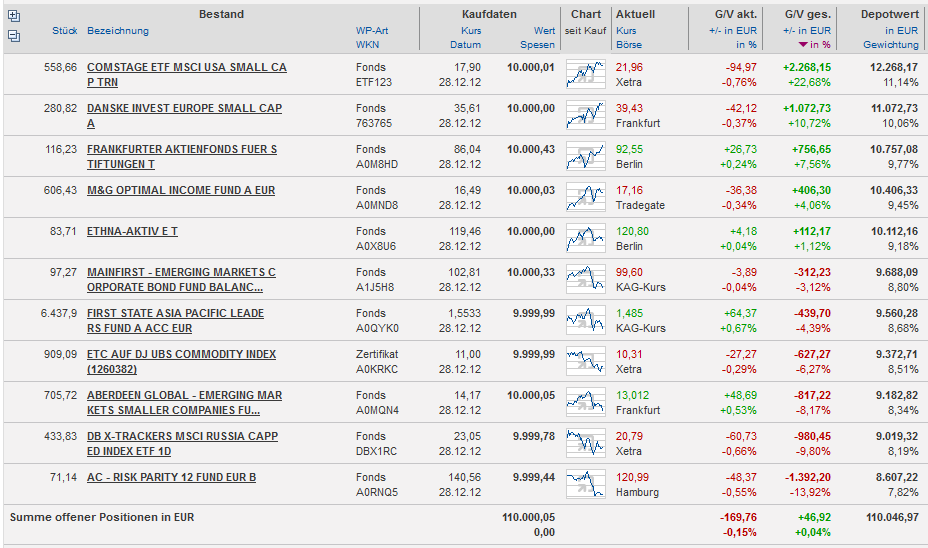
Task: Open the Ethna-Aktiv E T chart thumbnail
Action: click(585, 238)
